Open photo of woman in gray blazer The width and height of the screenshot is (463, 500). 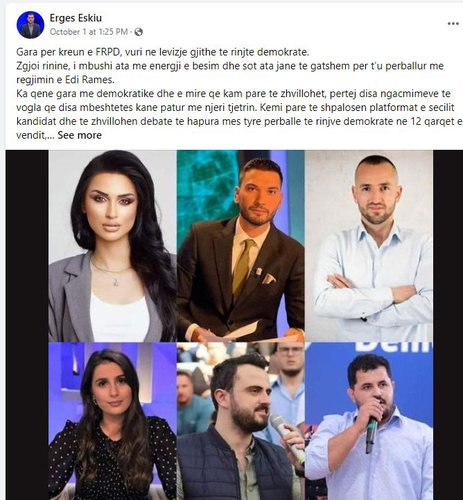coord(113,246)
